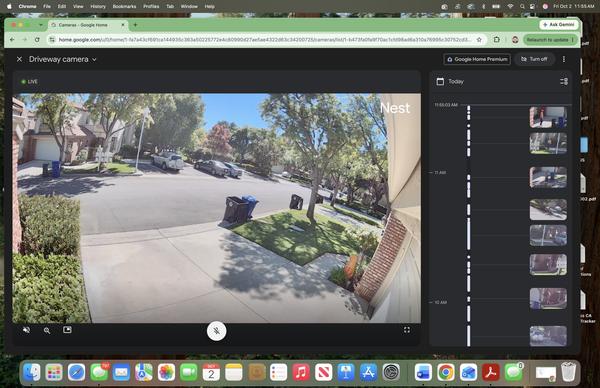Bookmark this page with the star

479,40
